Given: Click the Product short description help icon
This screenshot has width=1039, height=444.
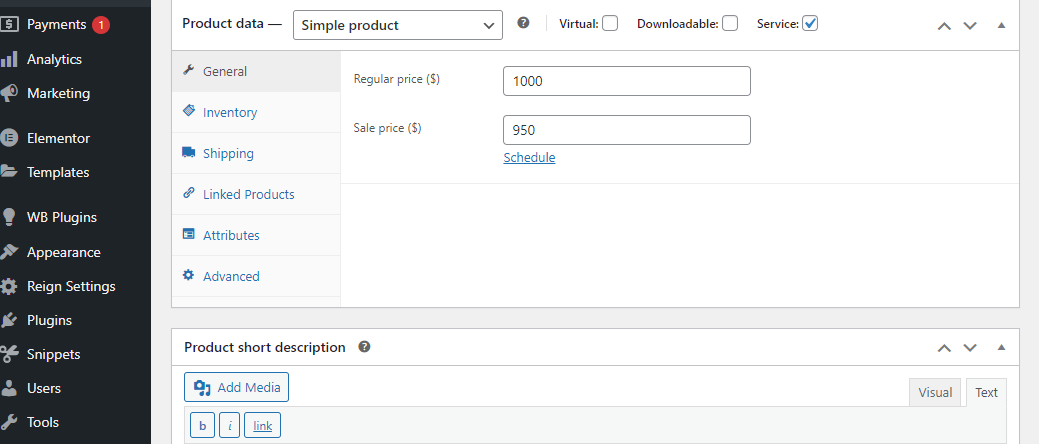Looking at the screenshot, I should [x=363, y=347].
